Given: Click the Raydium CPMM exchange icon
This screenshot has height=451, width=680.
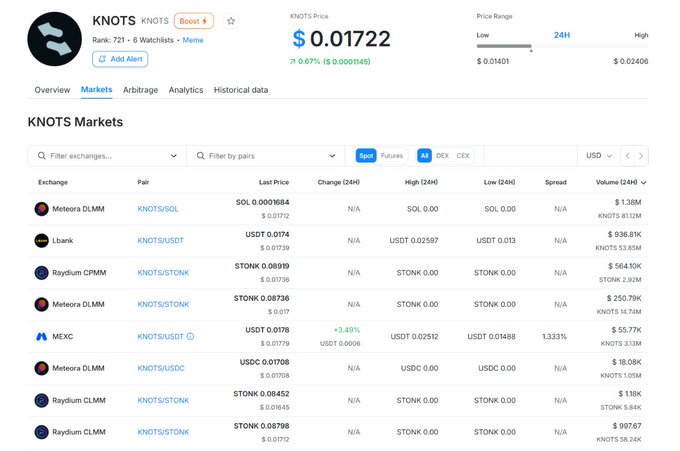Looking at the screenshot, I should point(42,273).
